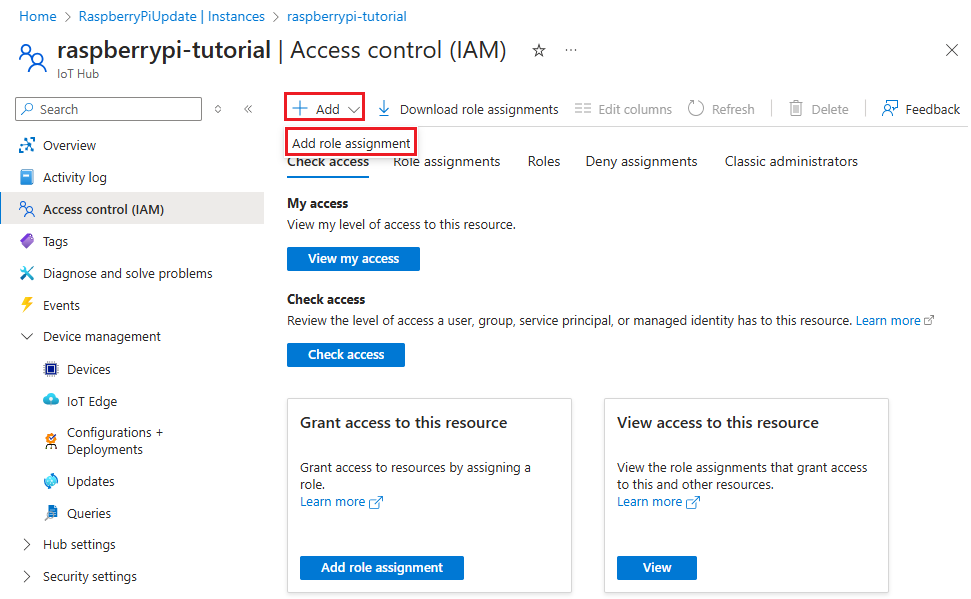The image size is (971, 599).
Task: Open the more options ellipsis in header
Action: click(x=571, y=50)
